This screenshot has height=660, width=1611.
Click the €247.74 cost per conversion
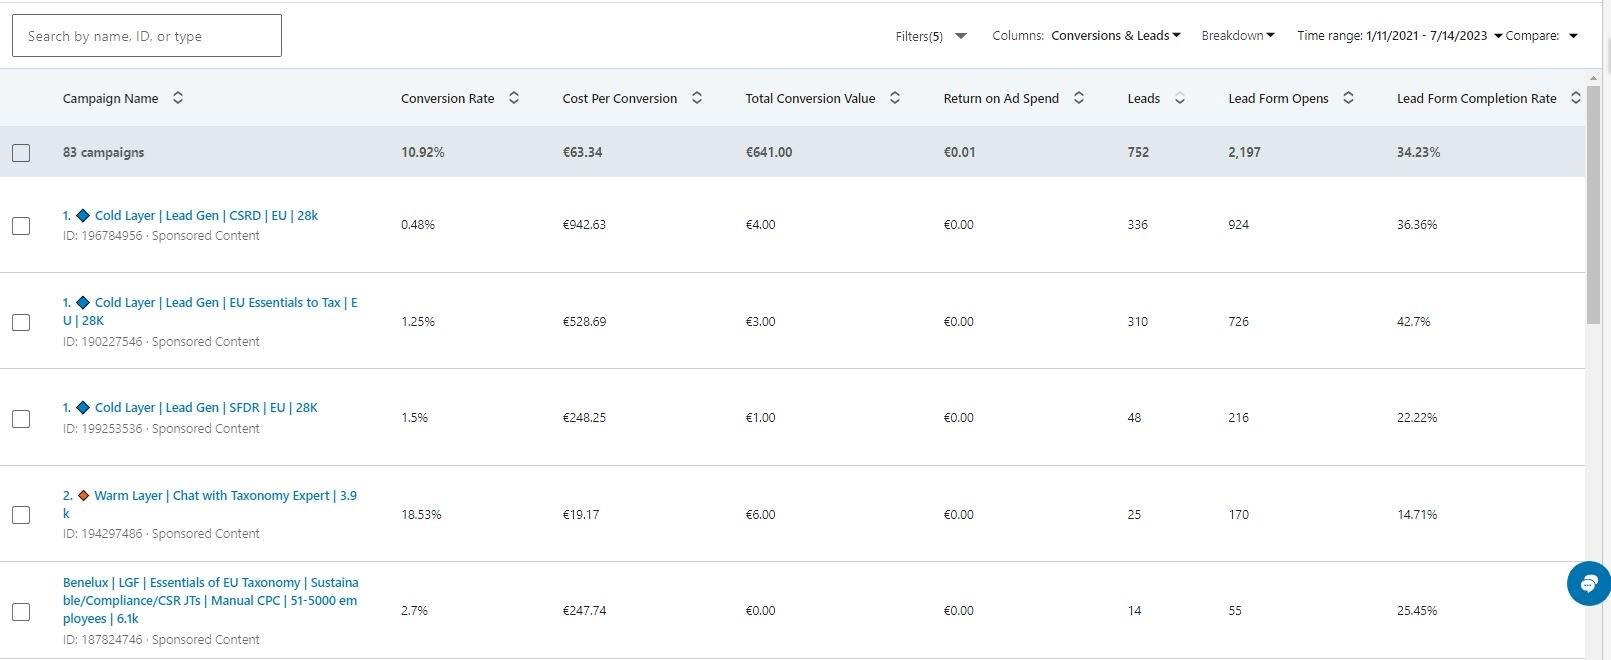(584, 611)
